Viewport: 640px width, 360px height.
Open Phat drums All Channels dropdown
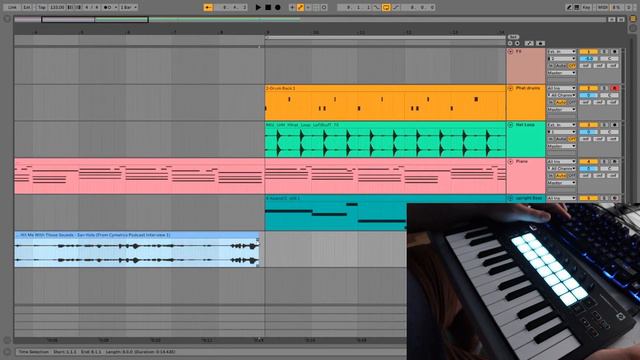(562, 95)
